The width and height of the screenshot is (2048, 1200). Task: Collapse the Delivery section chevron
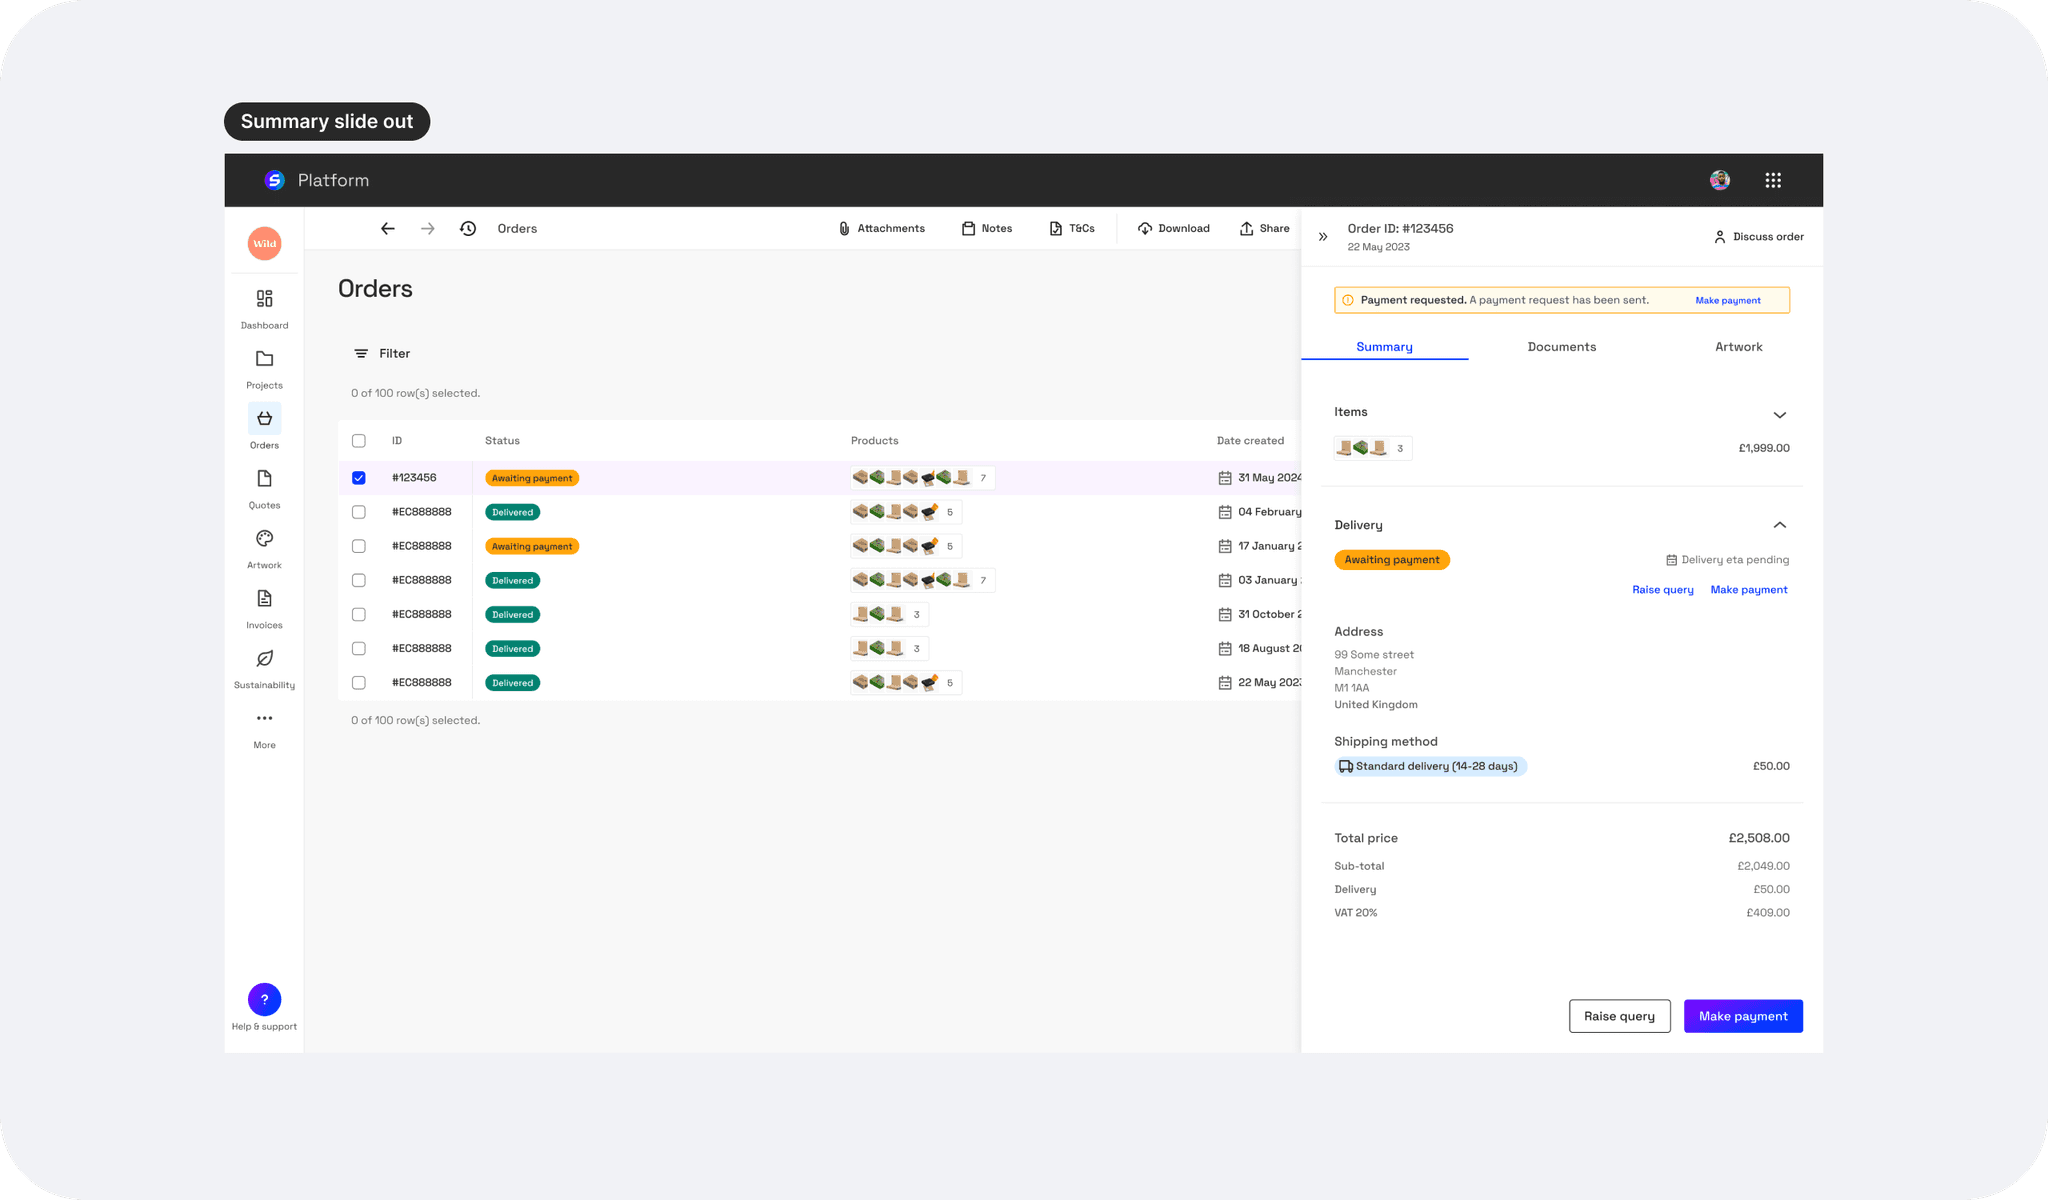(1779, 525)
